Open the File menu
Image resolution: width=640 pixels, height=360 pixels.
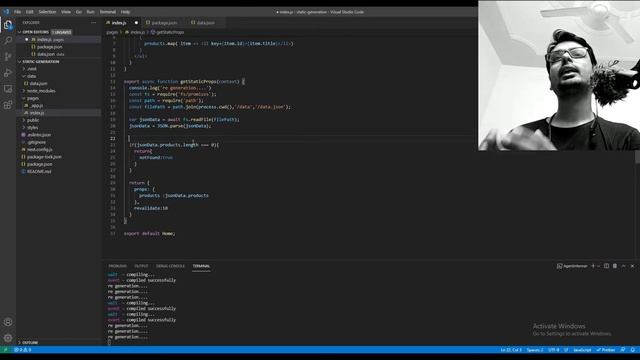(18, 12)
